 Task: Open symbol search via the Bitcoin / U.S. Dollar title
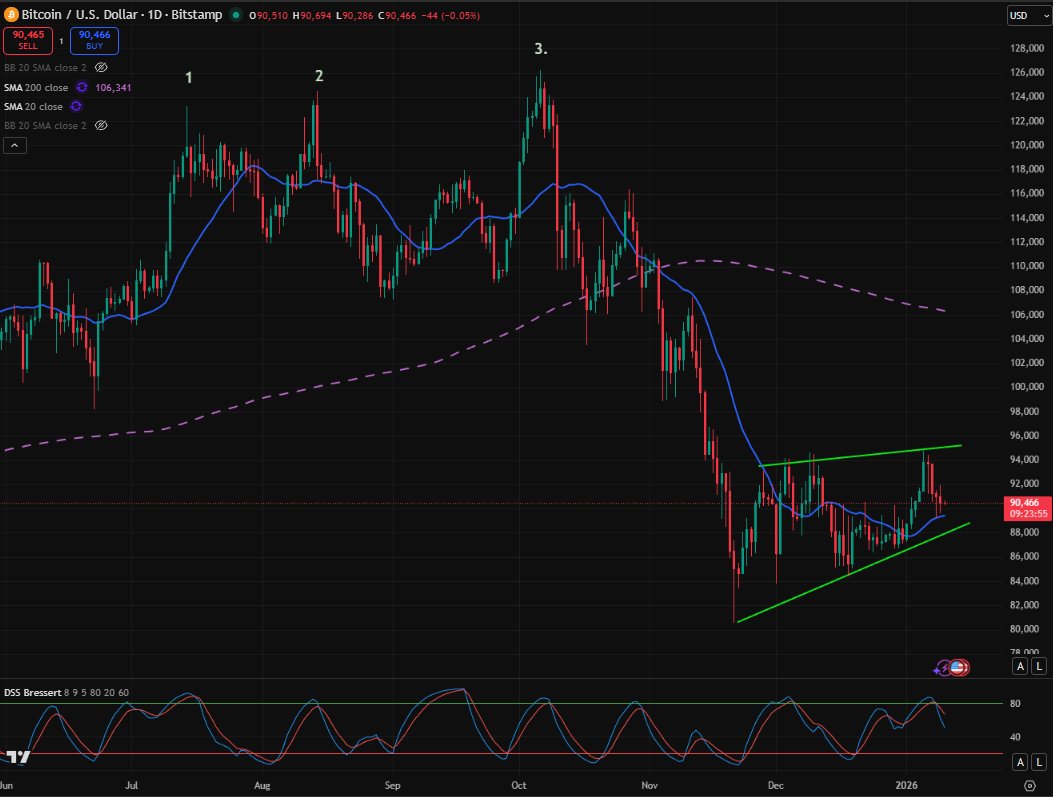pyautogui.click(x=80, y=15)
